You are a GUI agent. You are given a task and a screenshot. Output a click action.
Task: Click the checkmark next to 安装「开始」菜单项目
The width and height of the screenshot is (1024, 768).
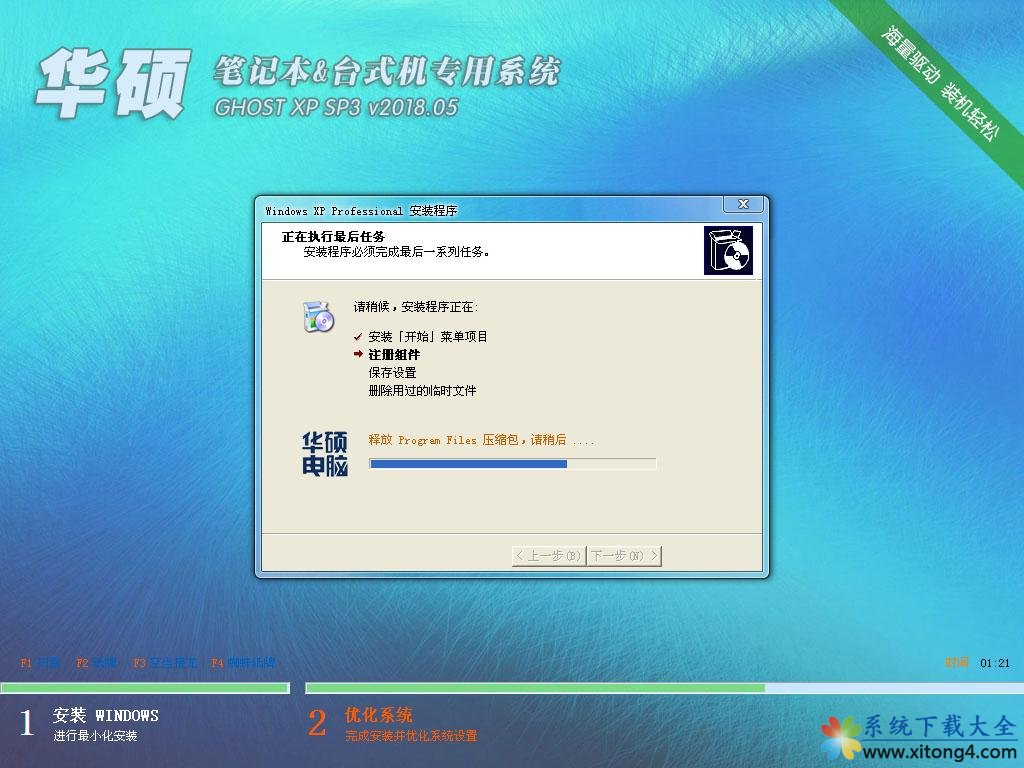tap(358, 337)
